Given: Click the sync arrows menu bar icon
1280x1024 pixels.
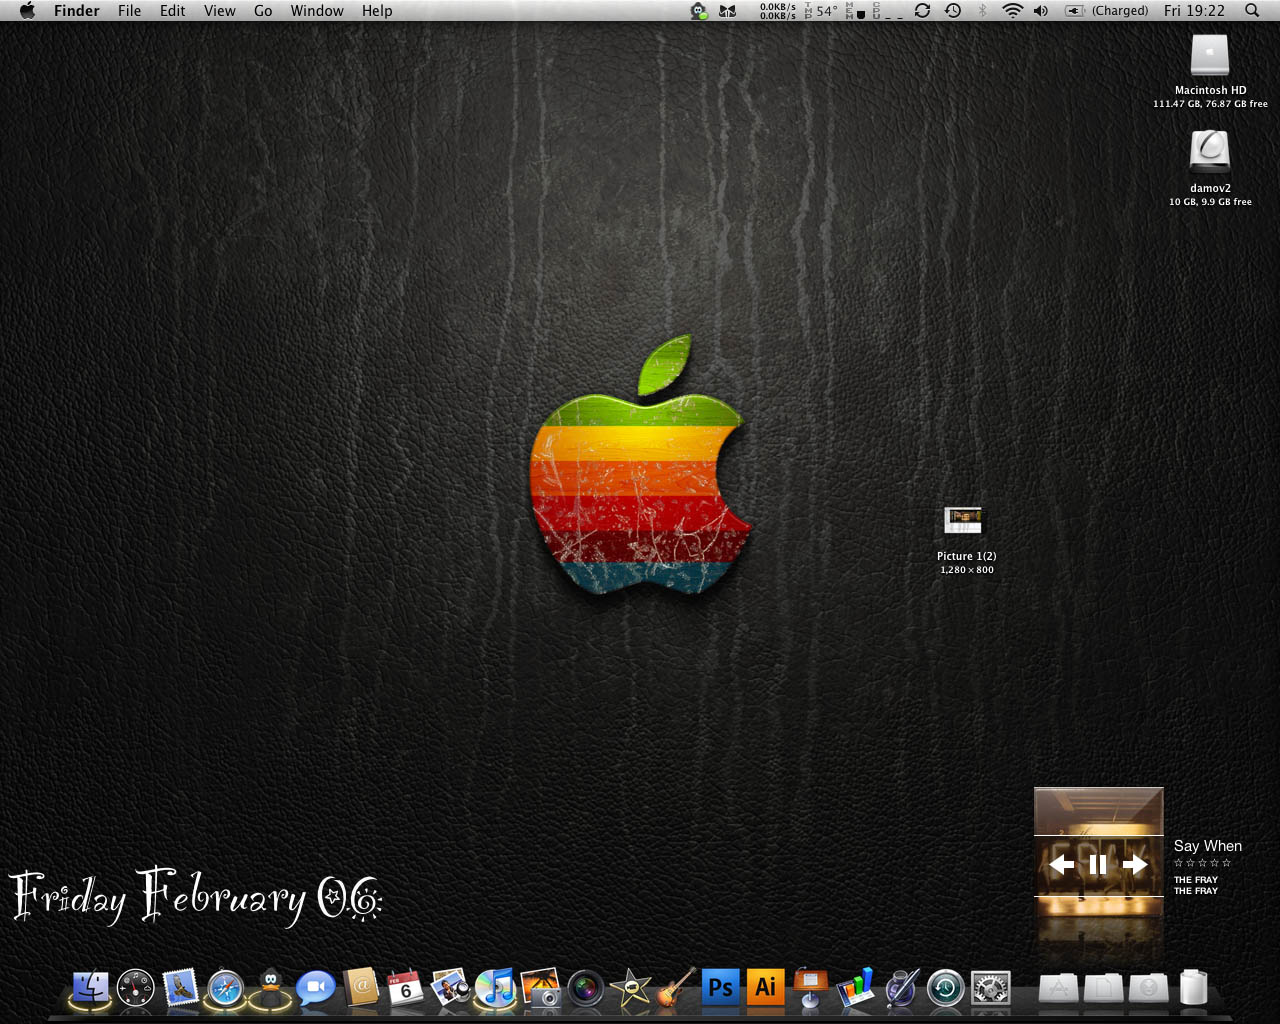Looking at the screenshot, I should pos(922,11).
